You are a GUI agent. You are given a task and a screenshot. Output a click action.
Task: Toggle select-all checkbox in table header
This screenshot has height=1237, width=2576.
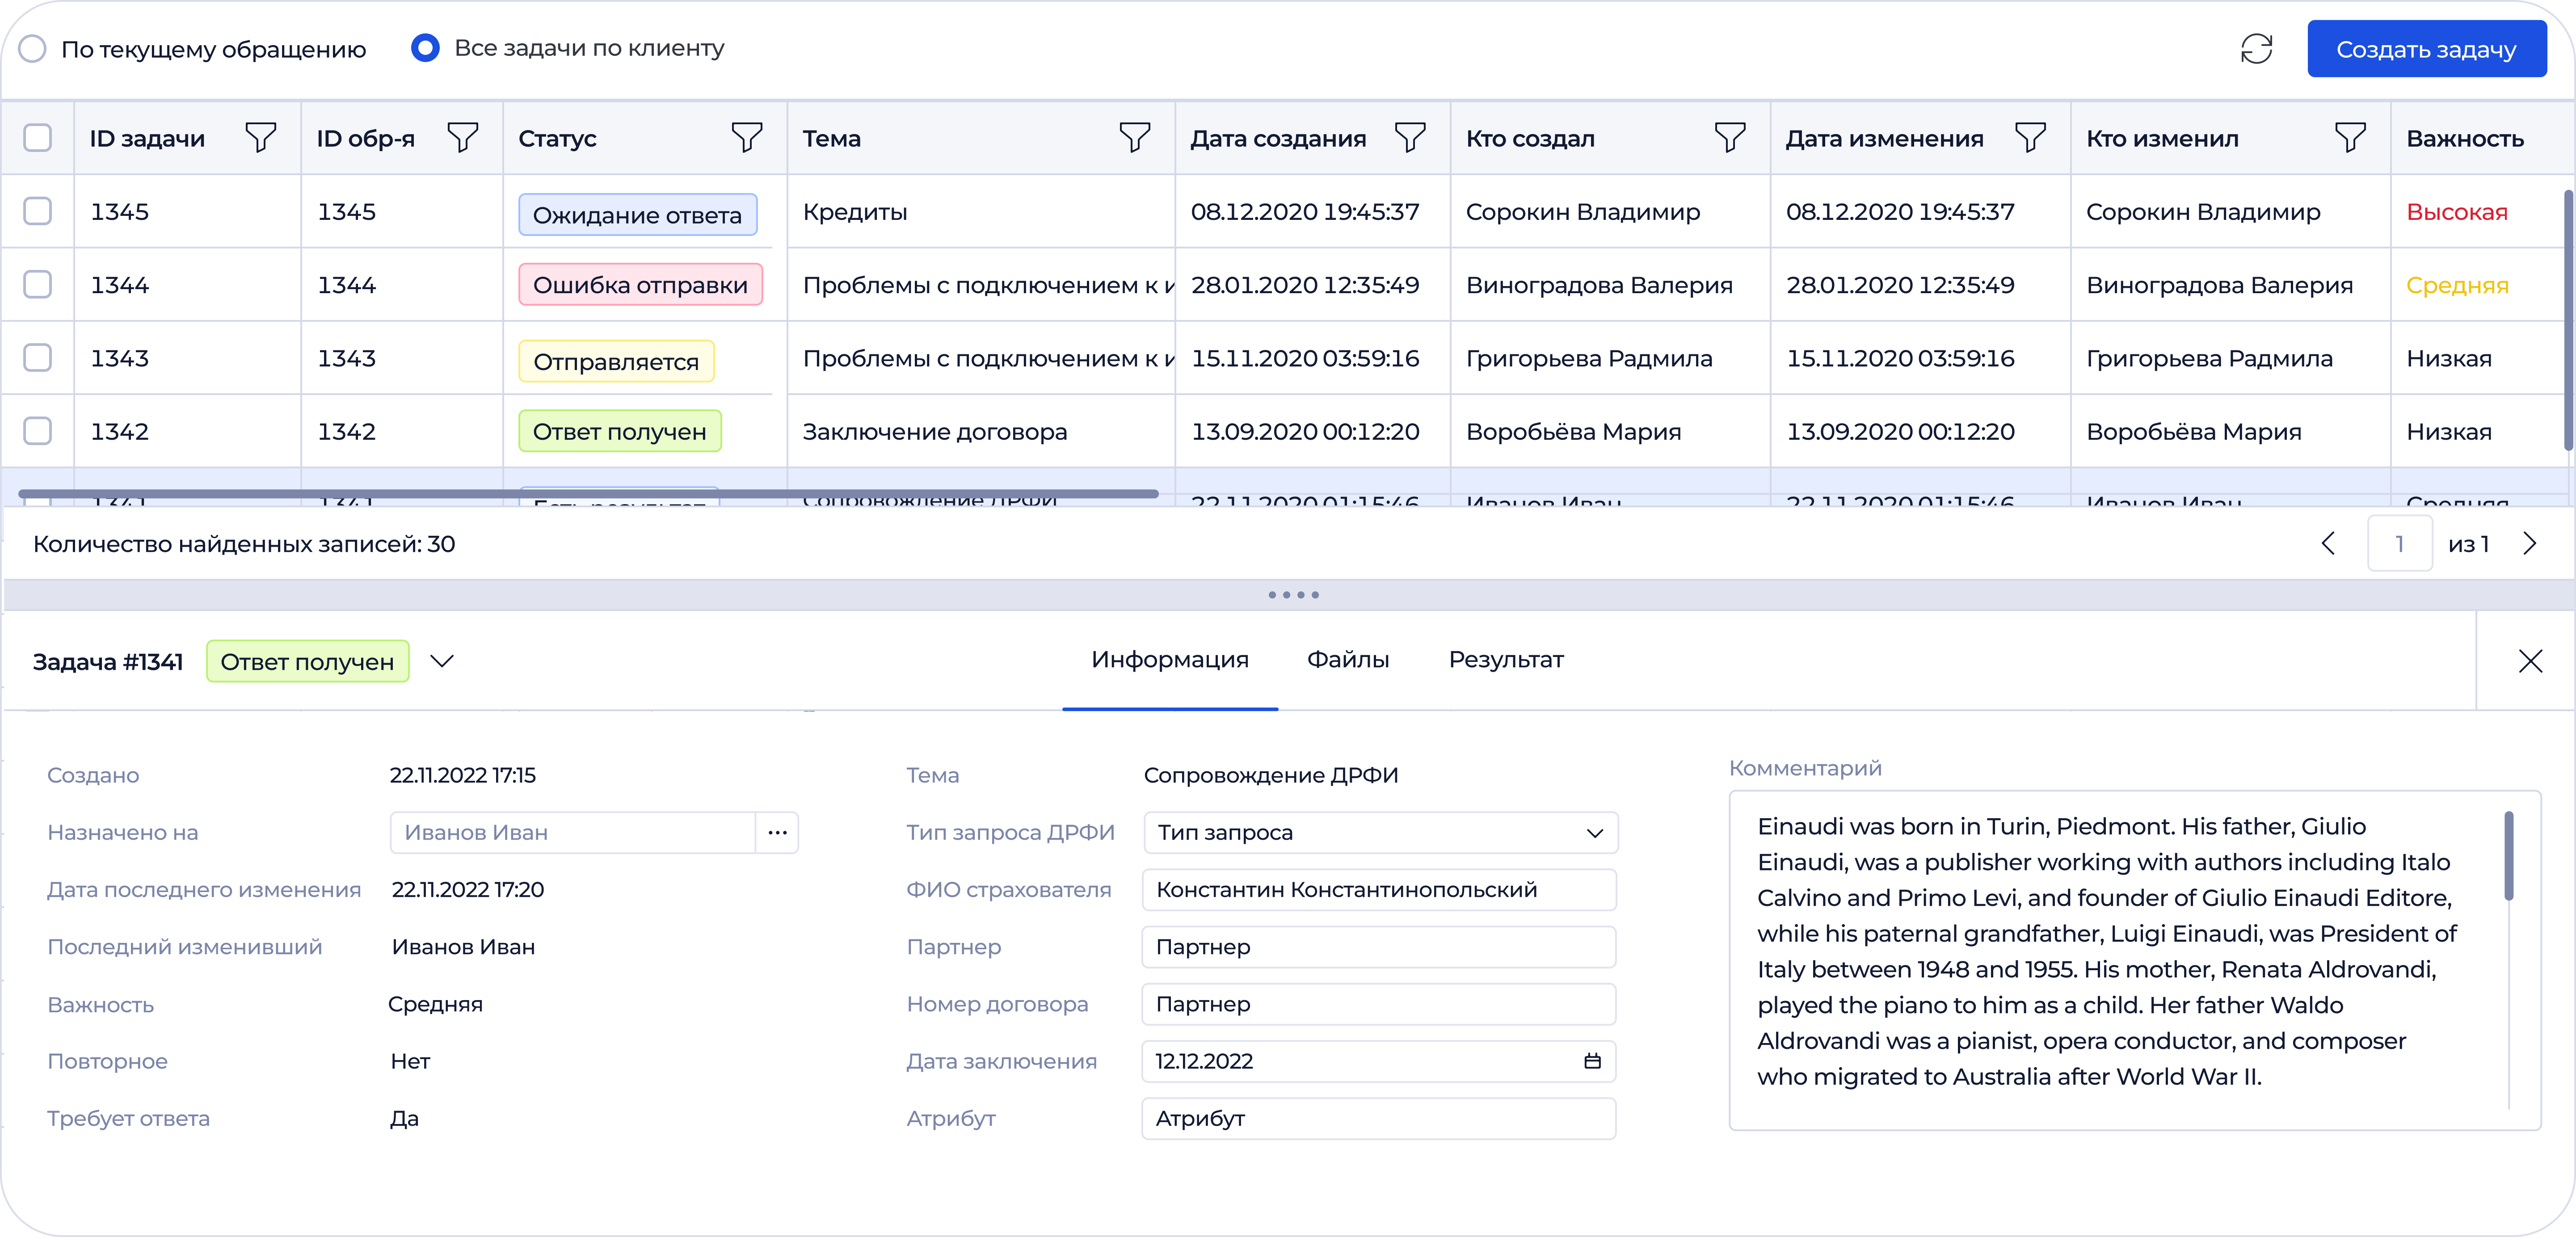(x=37, y=138)
